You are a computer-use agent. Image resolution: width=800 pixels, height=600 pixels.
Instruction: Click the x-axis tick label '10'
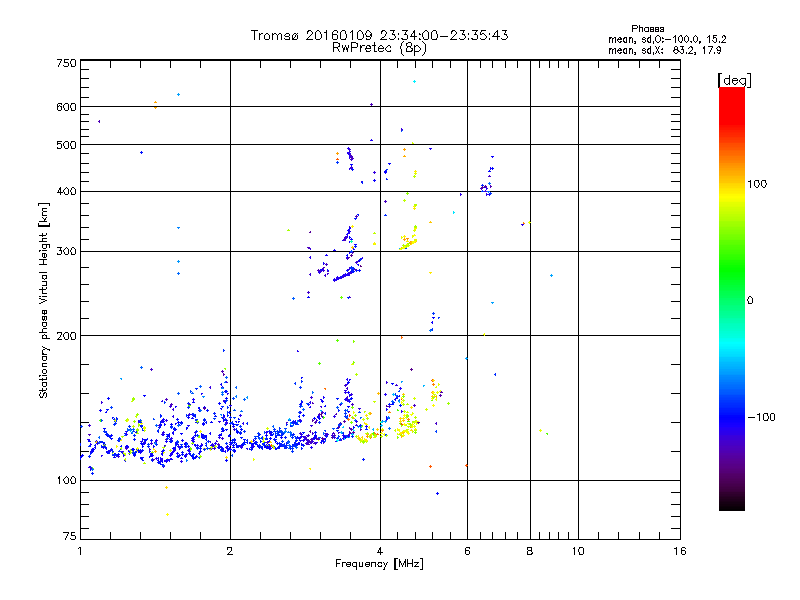pyautogui.click(x=578, y=551)
